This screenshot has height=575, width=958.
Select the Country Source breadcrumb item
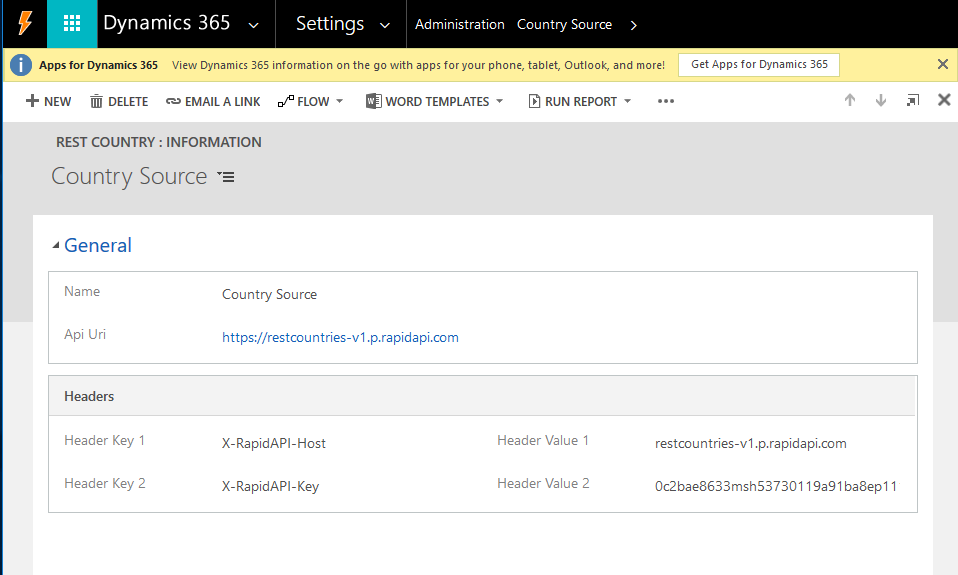(564, 24)
